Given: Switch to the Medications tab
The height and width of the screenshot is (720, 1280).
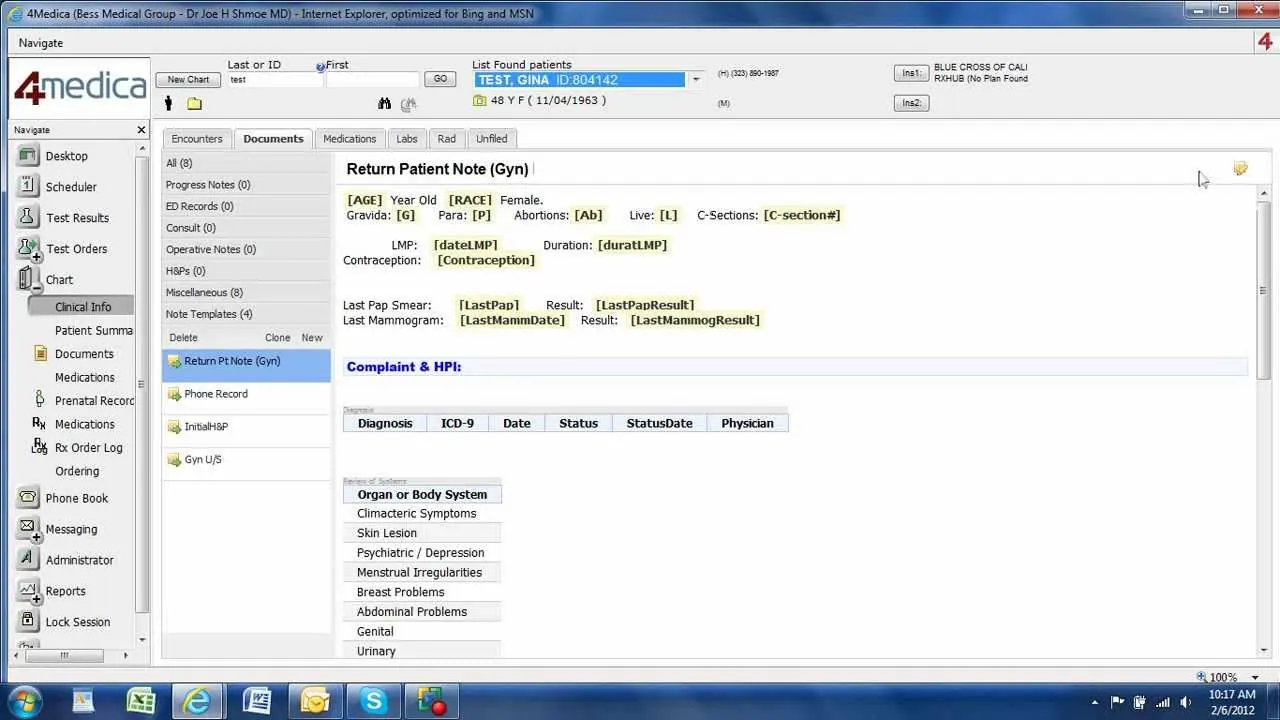Looking at the screenshot, I should [349, 138].
